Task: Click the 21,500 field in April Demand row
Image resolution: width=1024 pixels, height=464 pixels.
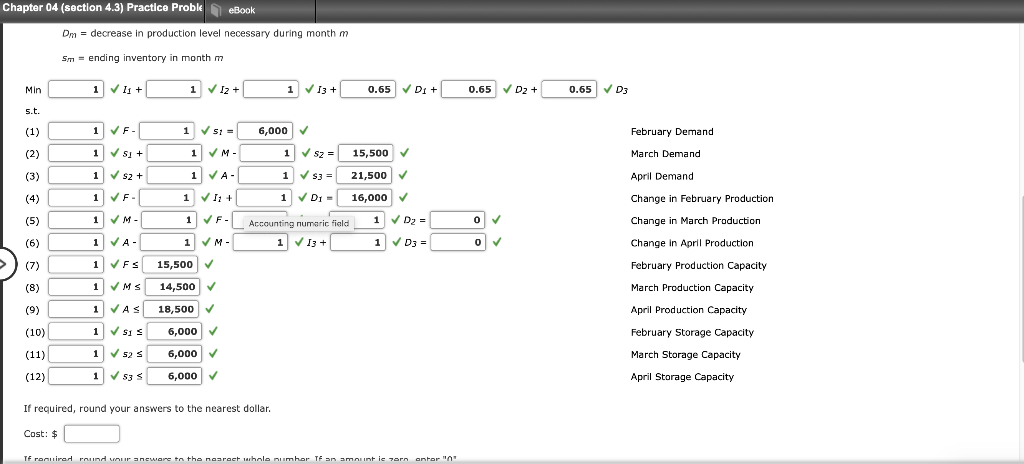Action: tap(364, 175)
